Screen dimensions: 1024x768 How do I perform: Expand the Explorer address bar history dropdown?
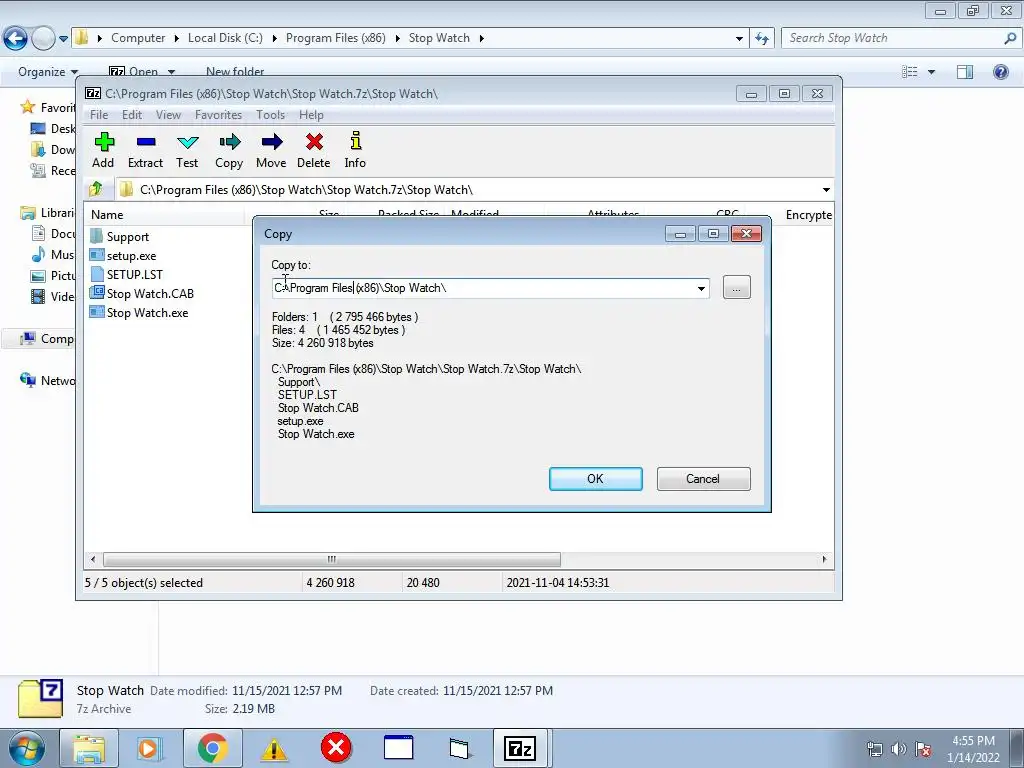[x=739, y=39]
